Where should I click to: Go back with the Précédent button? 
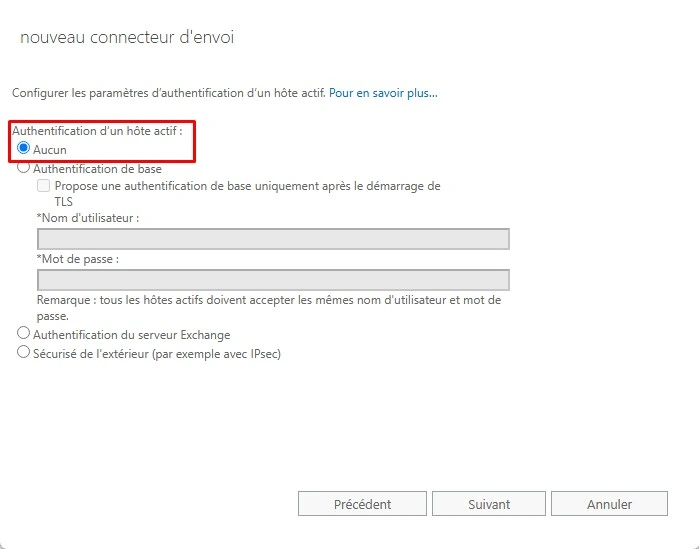(x=362, y=504)
